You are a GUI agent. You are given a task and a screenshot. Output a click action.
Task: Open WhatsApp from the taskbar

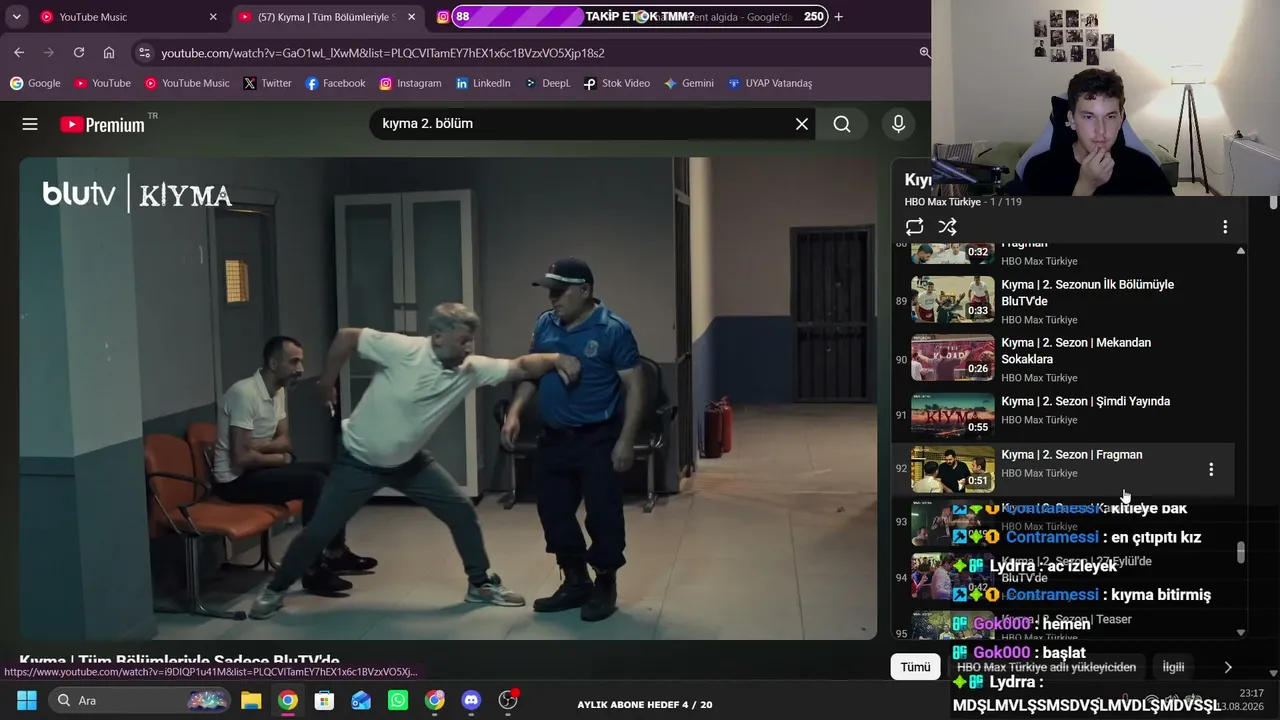coord(398,700)
